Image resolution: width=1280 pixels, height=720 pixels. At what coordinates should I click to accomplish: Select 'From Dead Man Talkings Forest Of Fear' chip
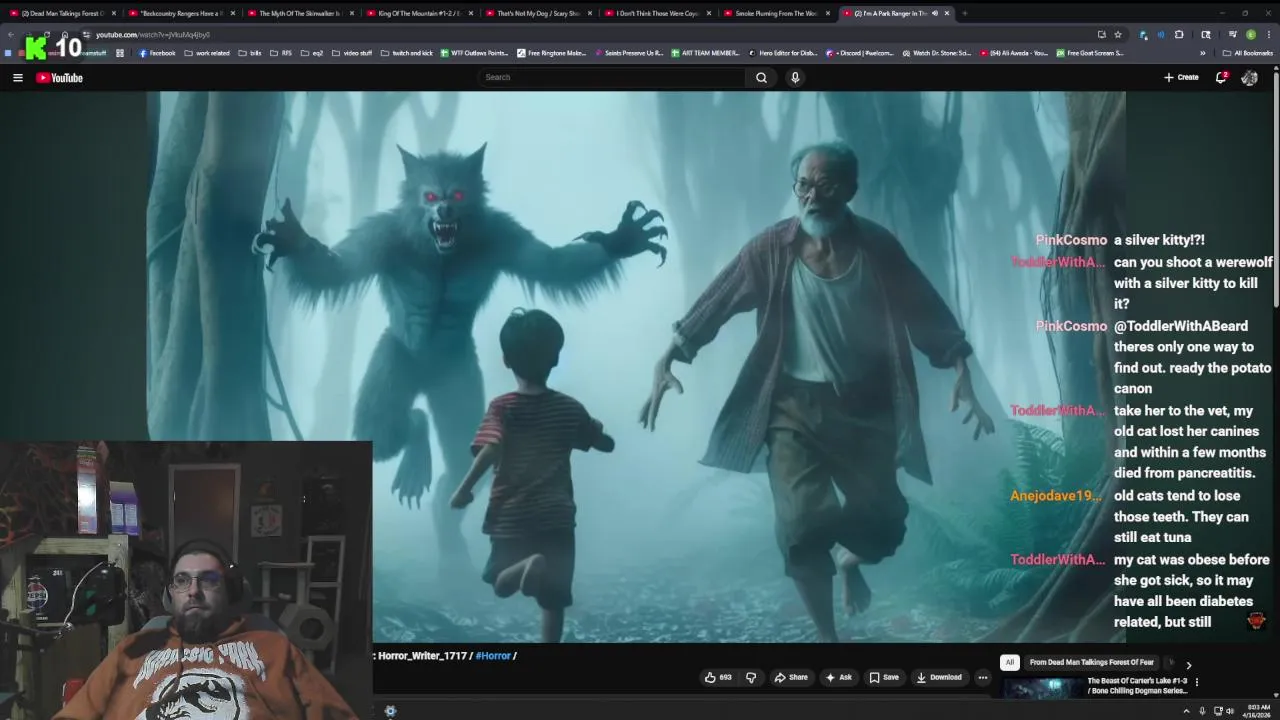[x=1091, y=662]
